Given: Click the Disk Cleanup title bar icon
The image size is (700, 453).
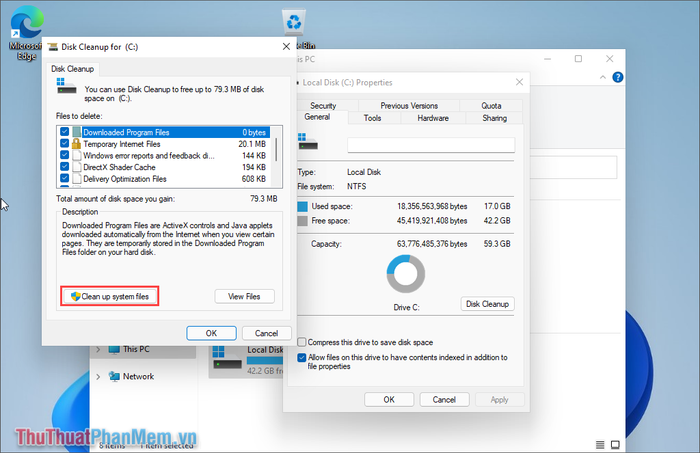Looking at the screenshot, I should [x=53, y=47].
